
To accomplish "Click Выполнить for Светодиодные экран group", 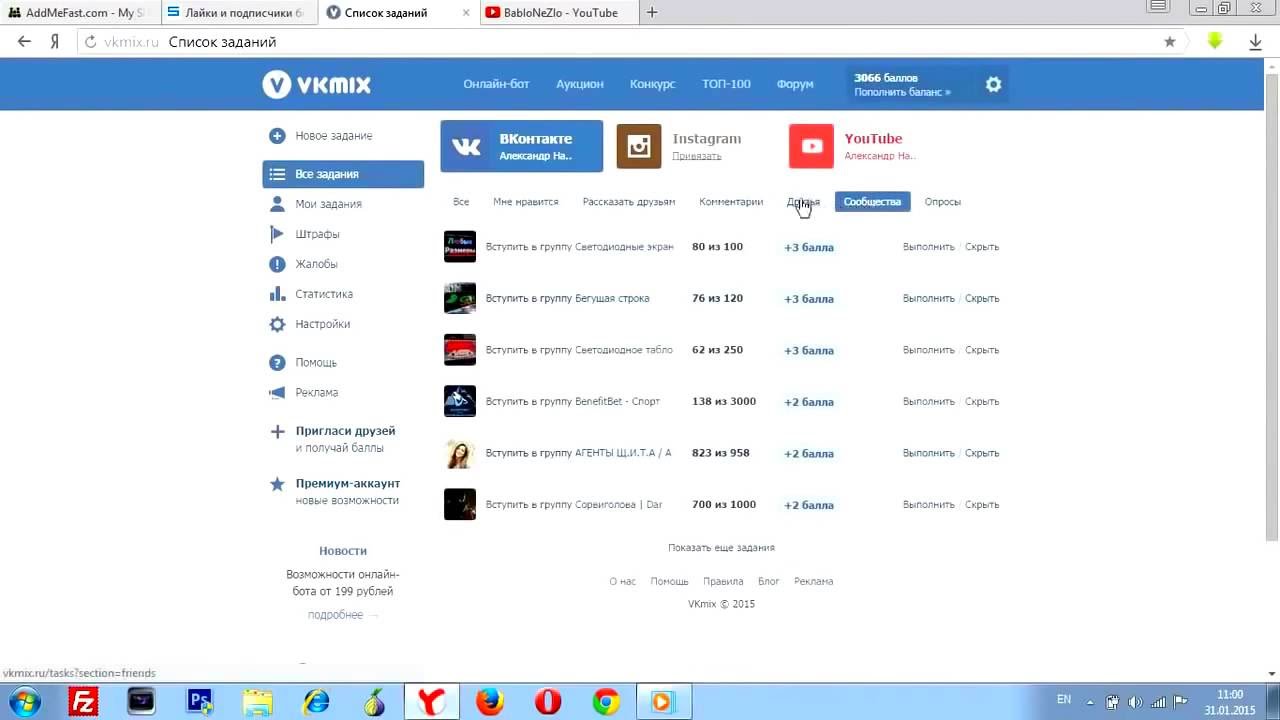I will tap(929, 247).
